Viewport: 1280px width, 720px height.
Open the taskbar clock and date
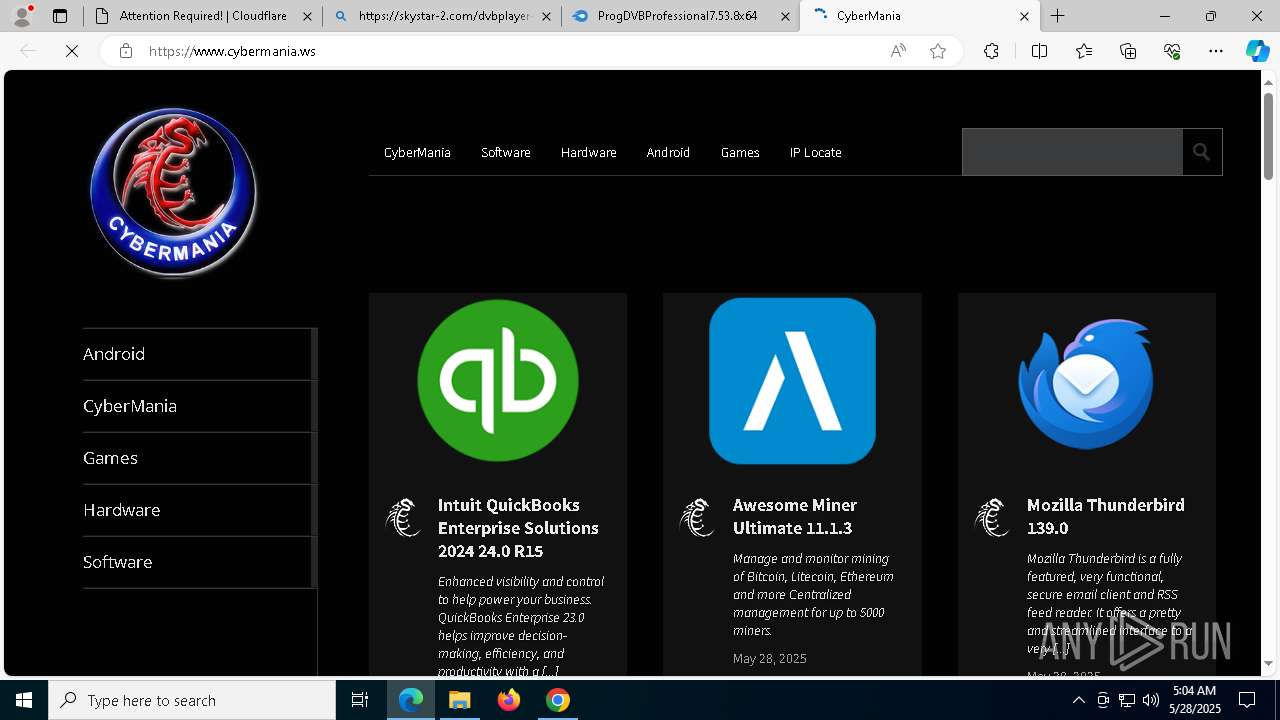pos(1195,700)
